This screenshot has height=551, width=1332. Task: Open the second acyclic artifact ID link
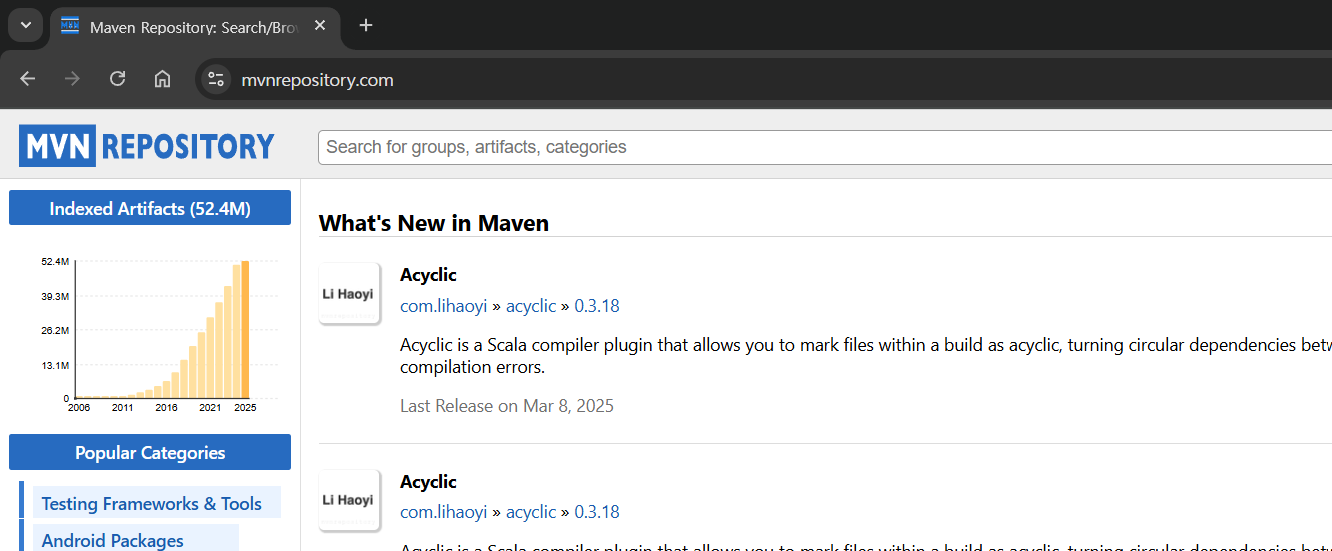coord(531,512)
